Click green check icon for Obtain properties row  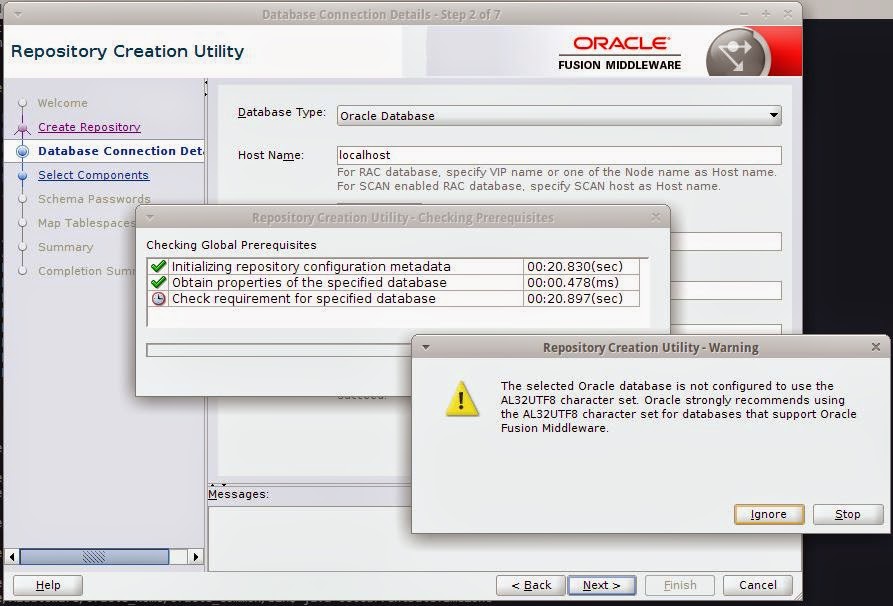[x=158, y=282]
